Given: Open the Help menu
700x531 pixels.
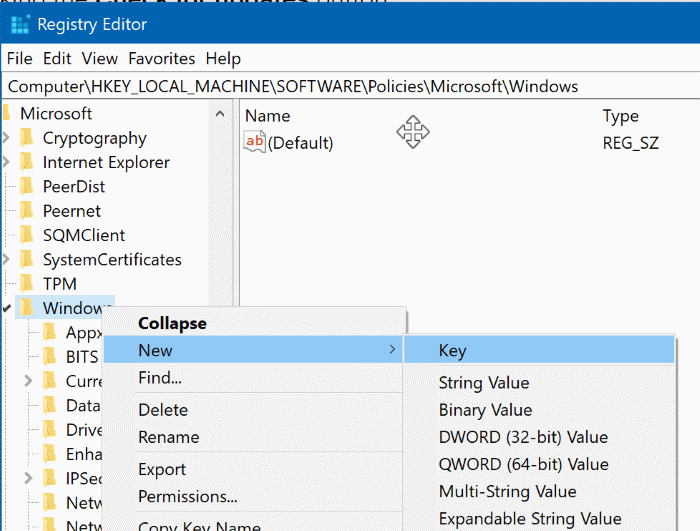Looking at the screenshot, I should pyautogui.click(x=223, y=59).
